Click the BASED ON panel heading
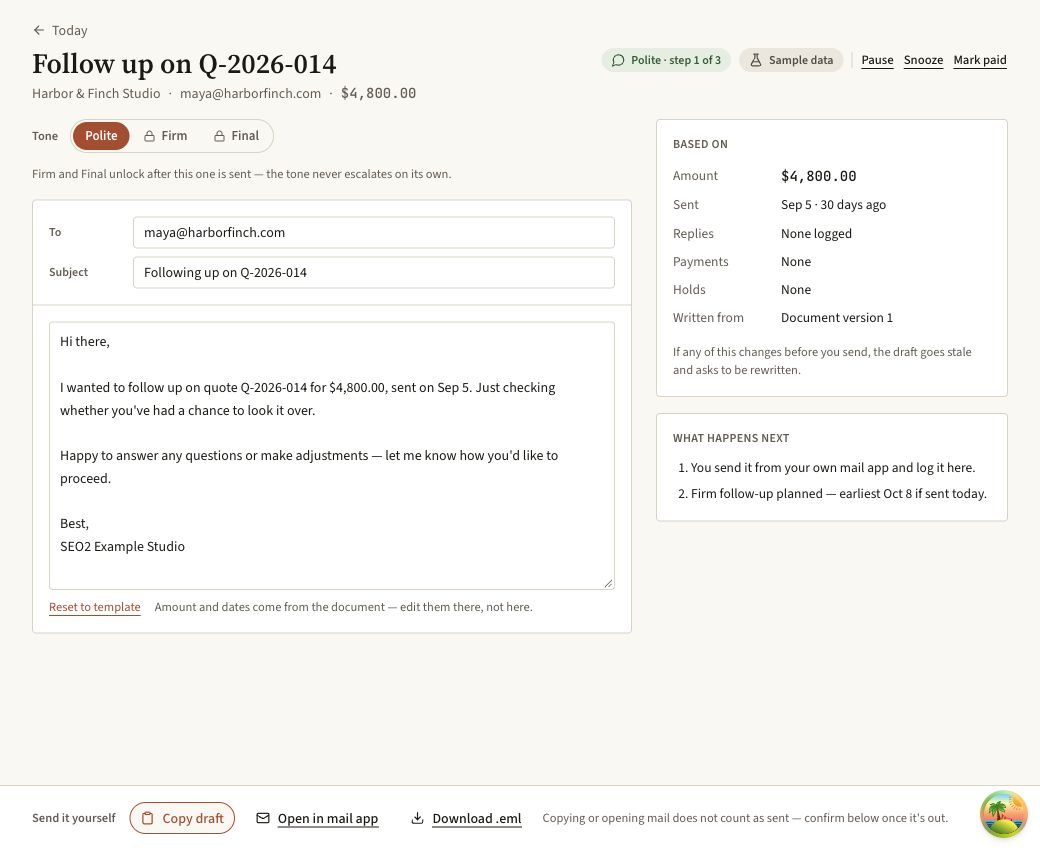 (700, 145)
